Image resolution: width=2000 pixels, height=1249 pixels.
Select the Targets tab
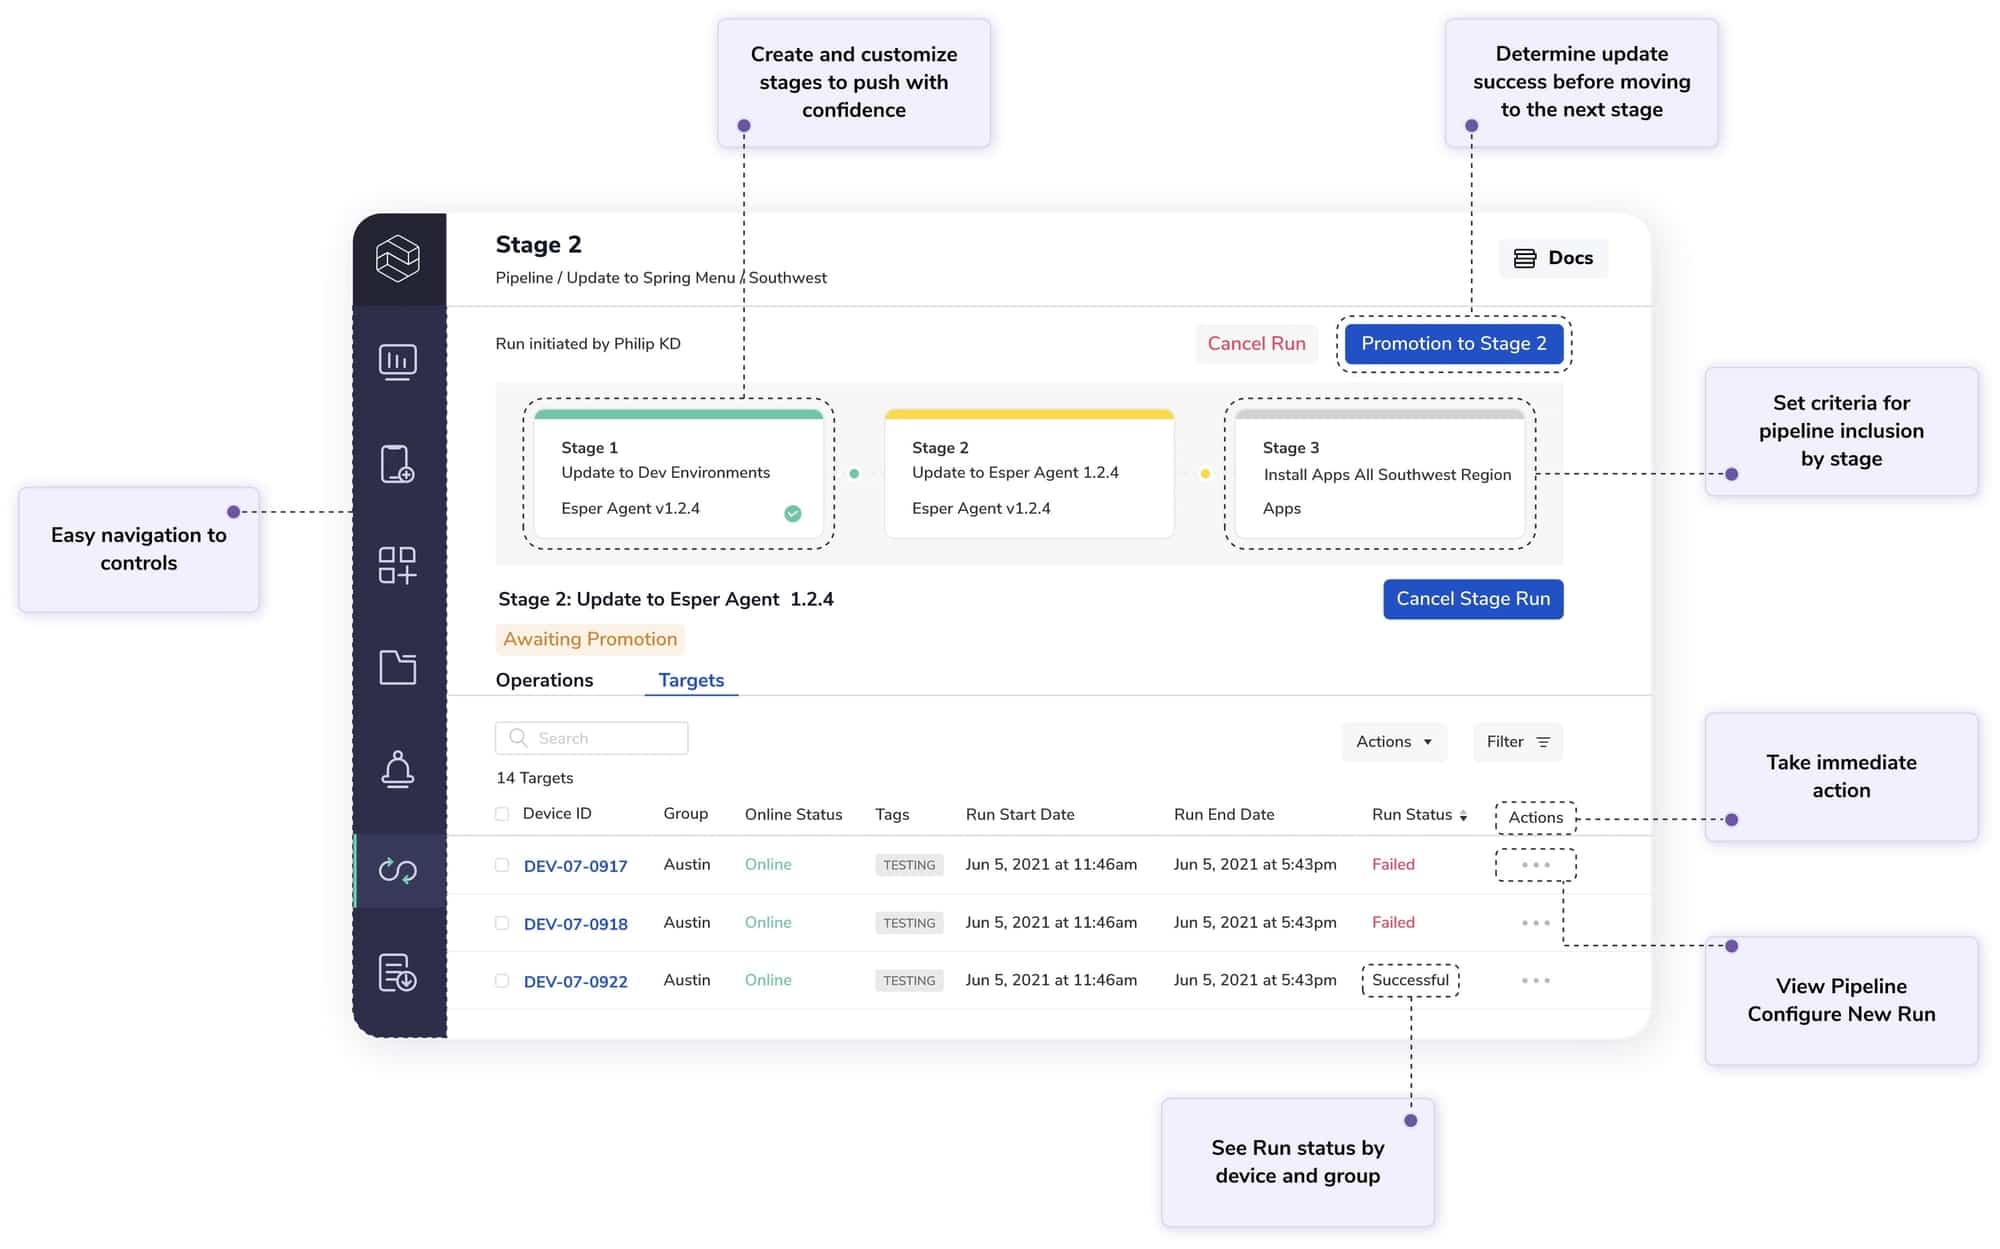pos(691,680)
